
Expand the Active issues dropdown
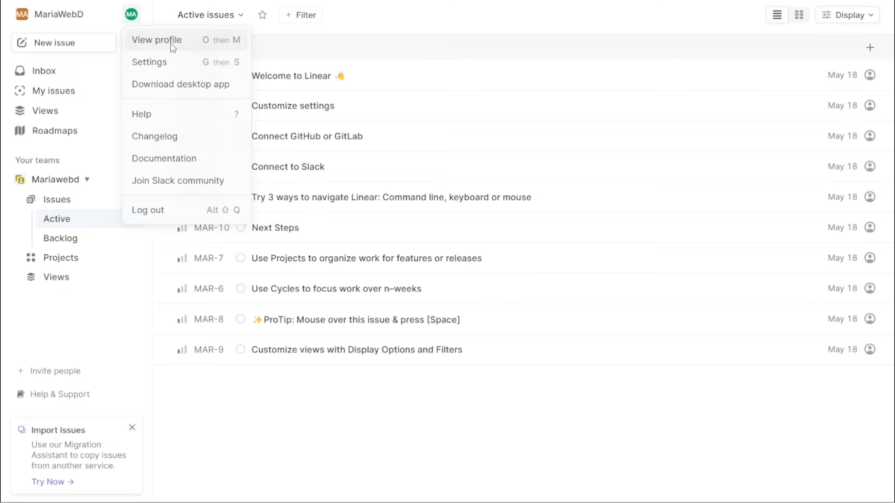(210, 15)
